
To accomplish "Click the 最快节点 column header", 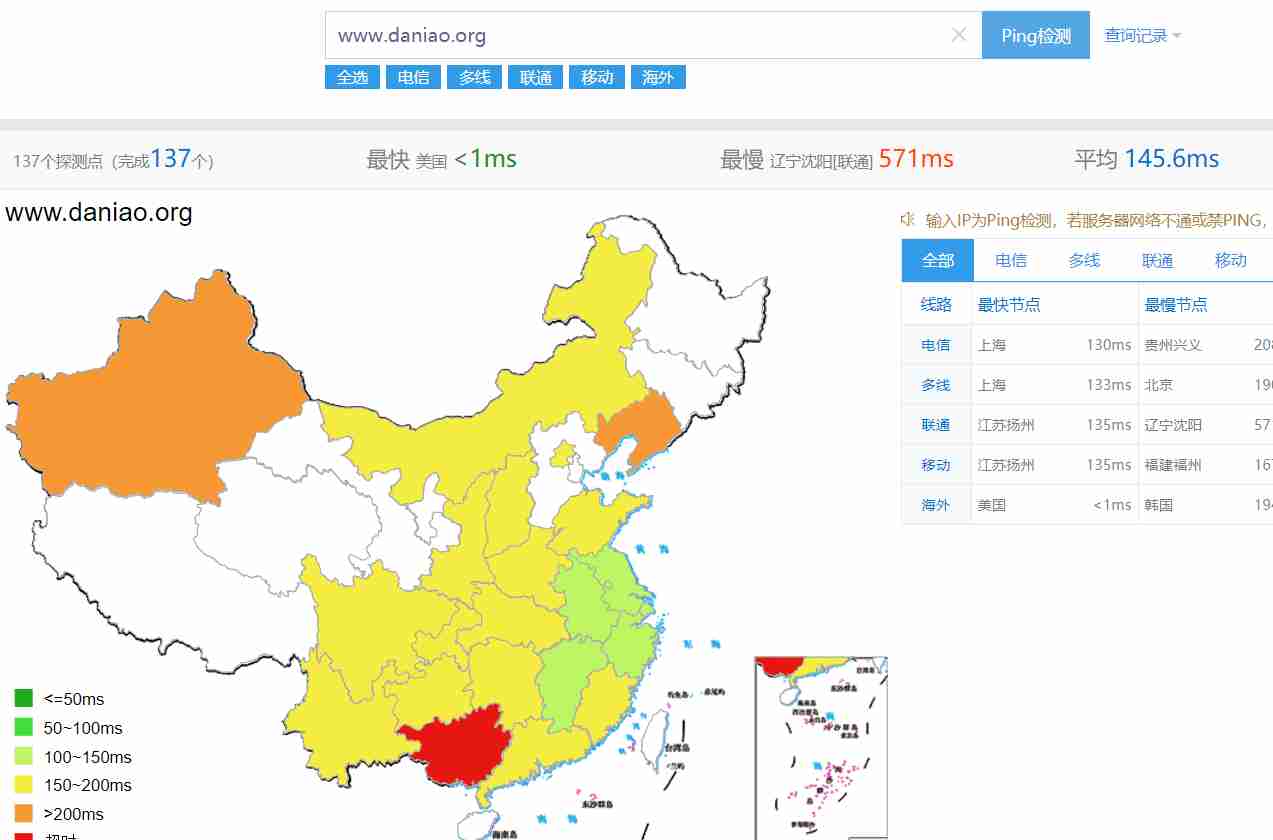I will [1009, 305].
